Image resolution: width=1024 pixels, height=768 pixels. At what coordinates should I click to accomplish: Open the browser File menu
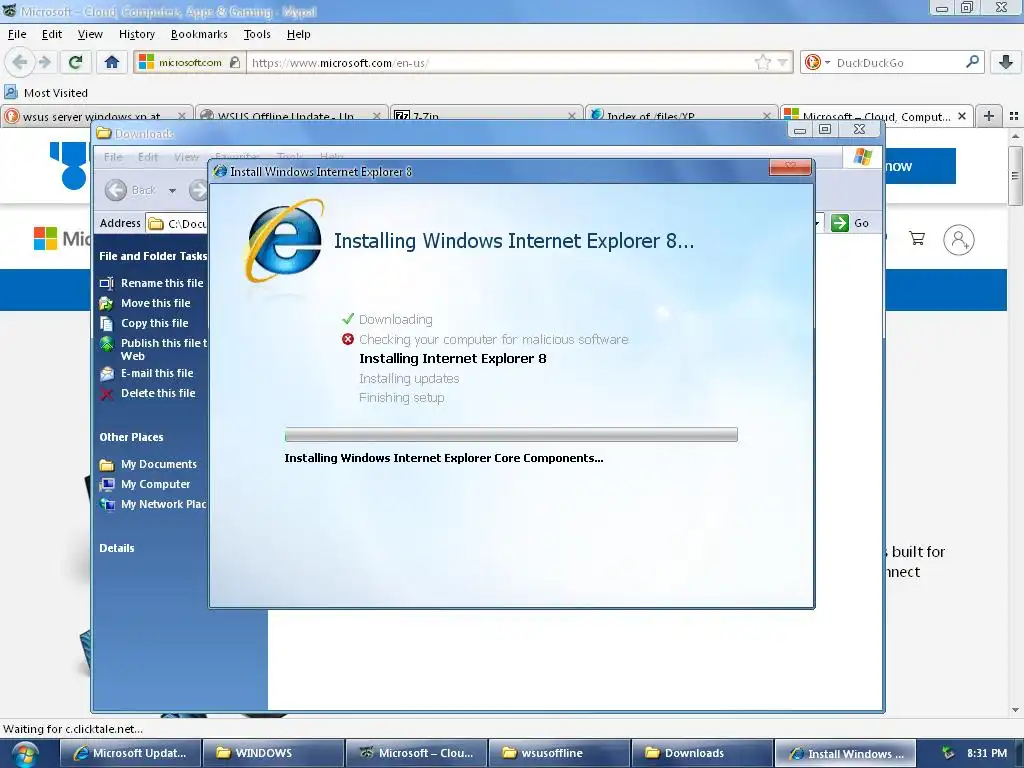coord(17,34)
